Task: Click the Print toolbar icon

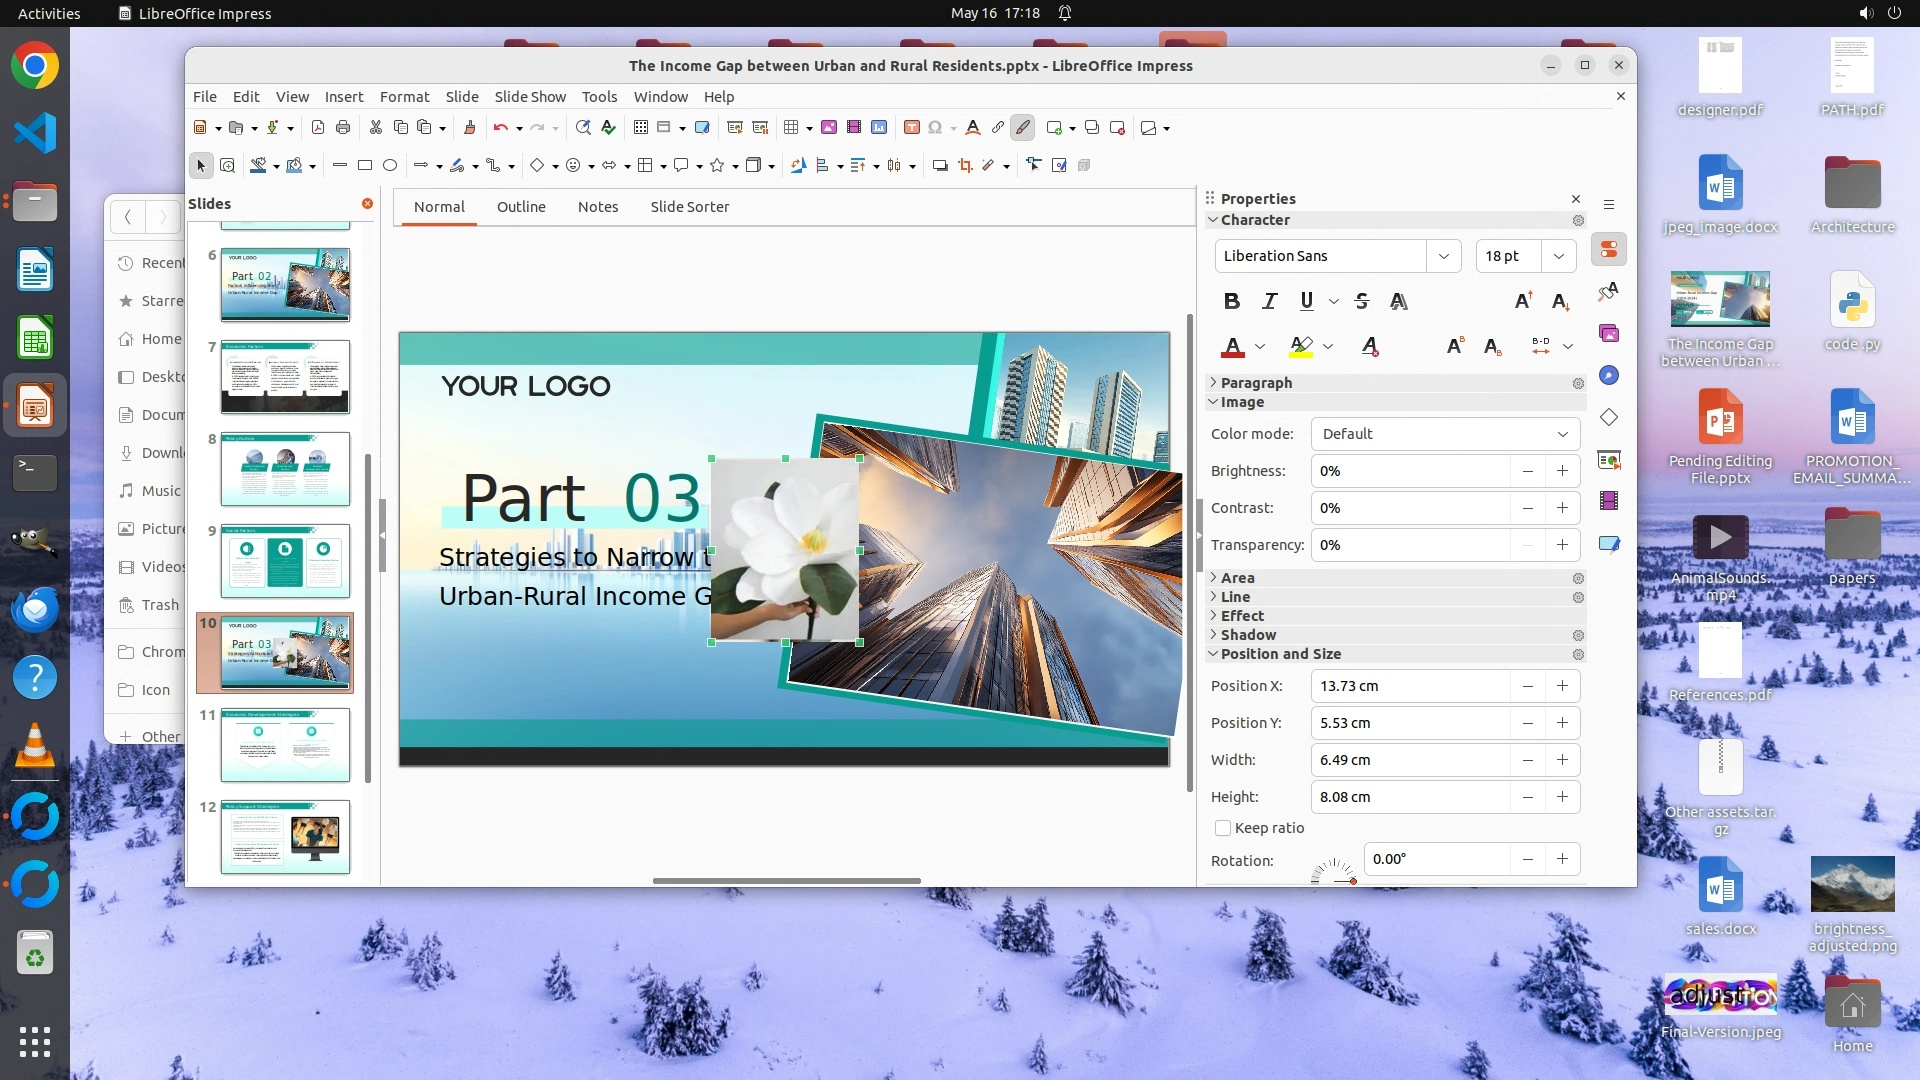Action: (343, 127)
